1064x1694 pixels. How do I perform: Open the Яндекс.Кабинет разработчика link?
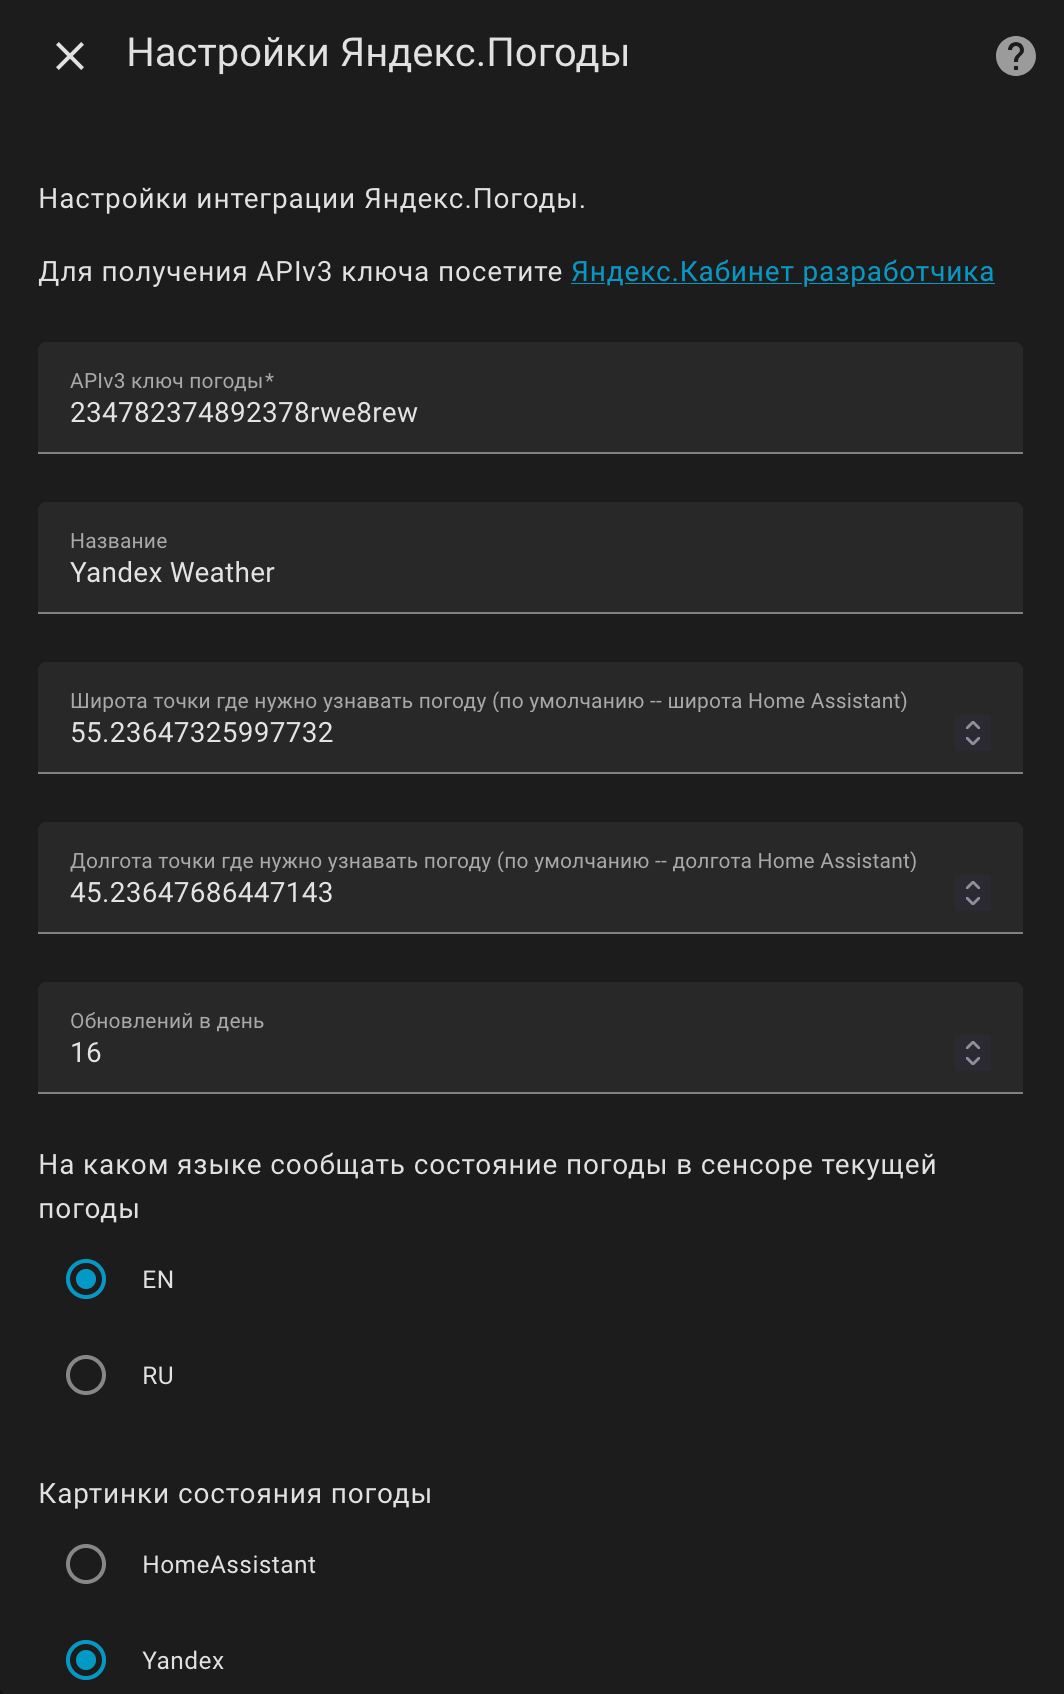coord(782,272)
